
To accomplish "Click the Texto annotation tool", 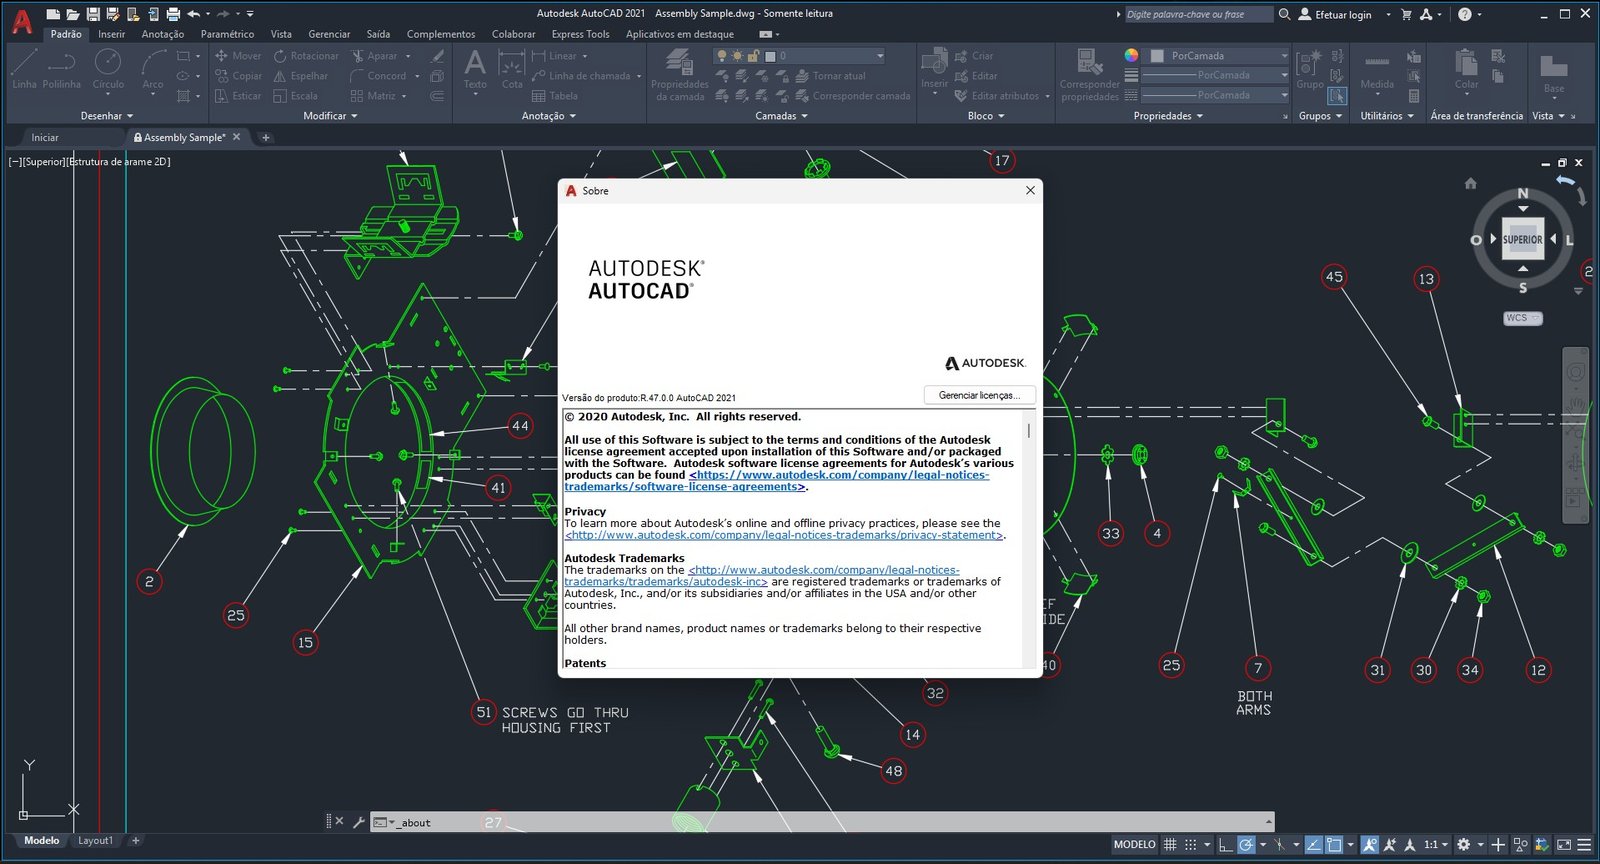I will (x=475, y=70).
